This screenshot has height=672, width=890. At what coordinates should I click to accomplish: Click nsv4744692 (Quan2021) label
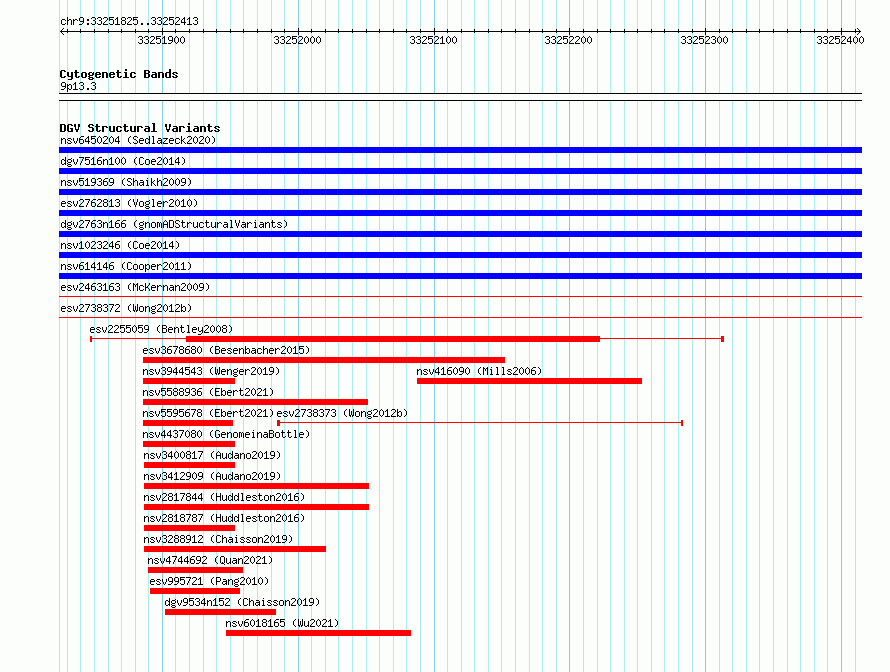[x=210, y=560]
